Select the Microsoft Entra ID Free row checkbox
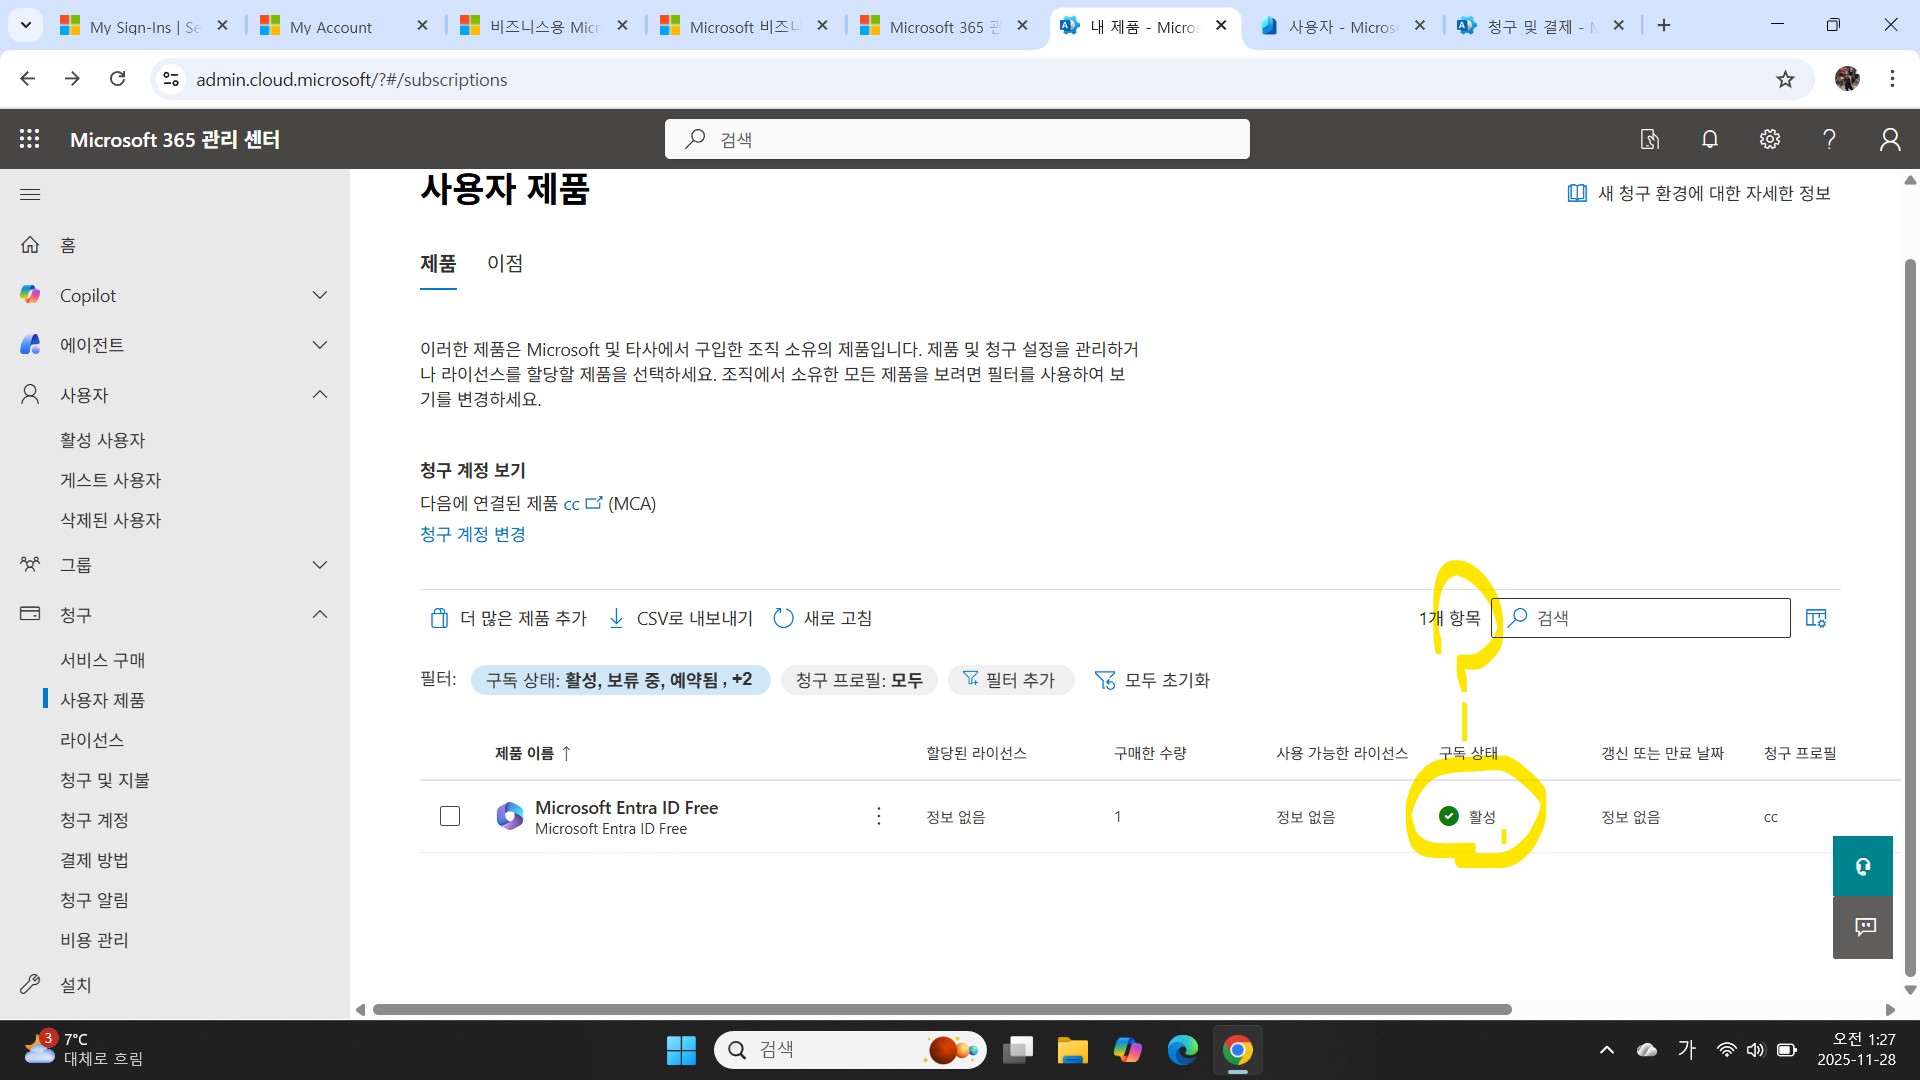Screen dimensions: 1920x1080 tap(450, 816)
